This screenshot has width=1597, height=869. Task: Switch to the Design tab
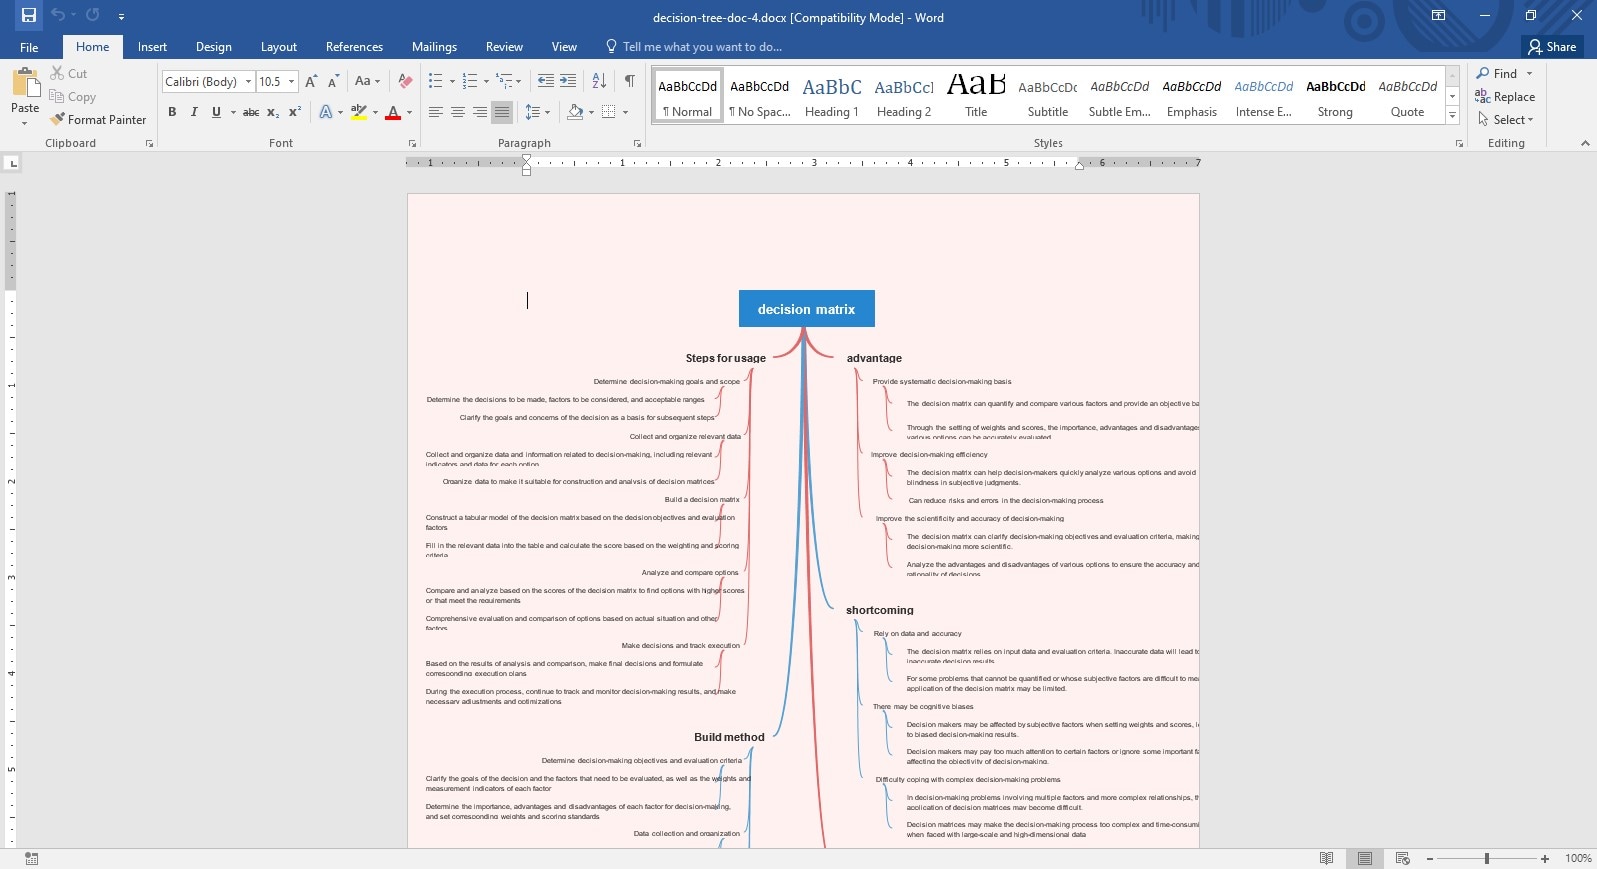pos(213,47)
